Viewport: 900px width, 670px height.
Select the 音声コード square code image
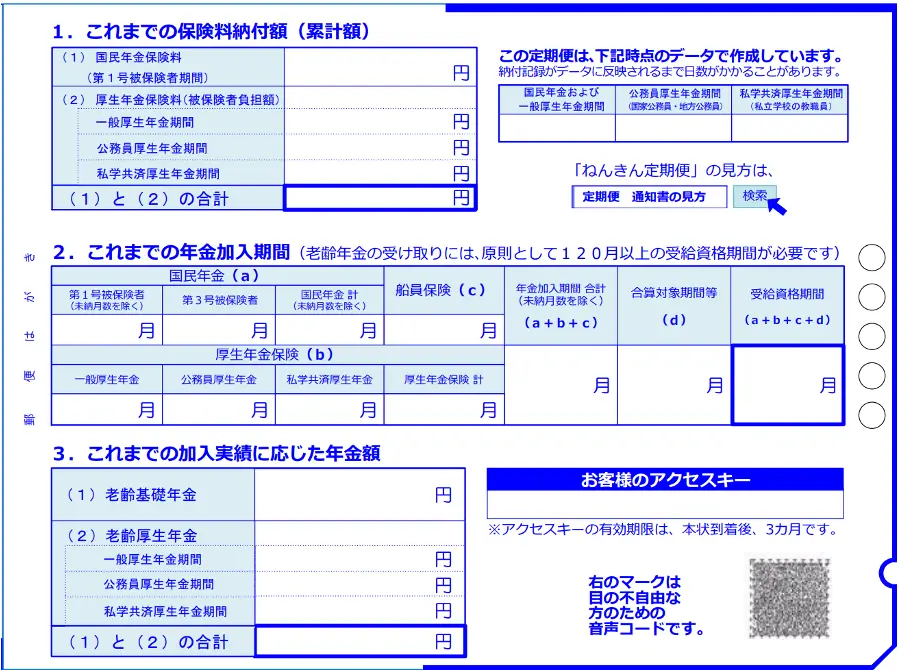[x=789, y=598]
